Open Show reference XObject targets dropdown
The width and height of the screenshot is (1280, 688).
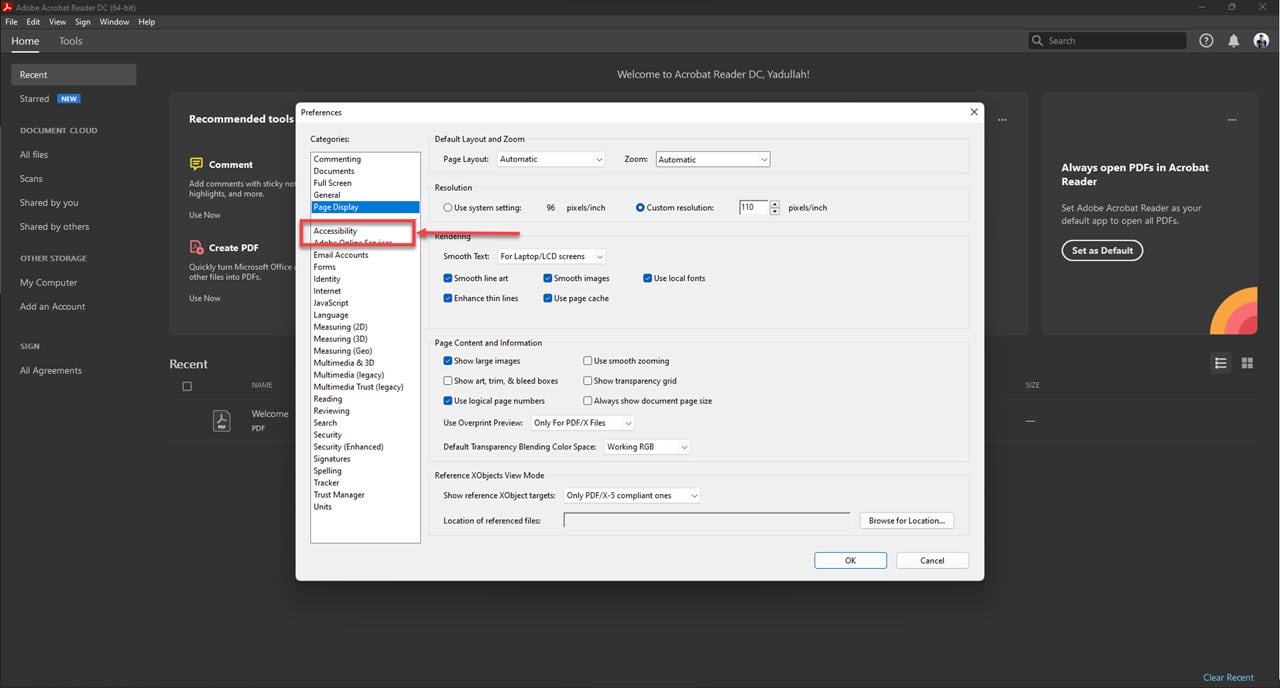pos(631,495)
